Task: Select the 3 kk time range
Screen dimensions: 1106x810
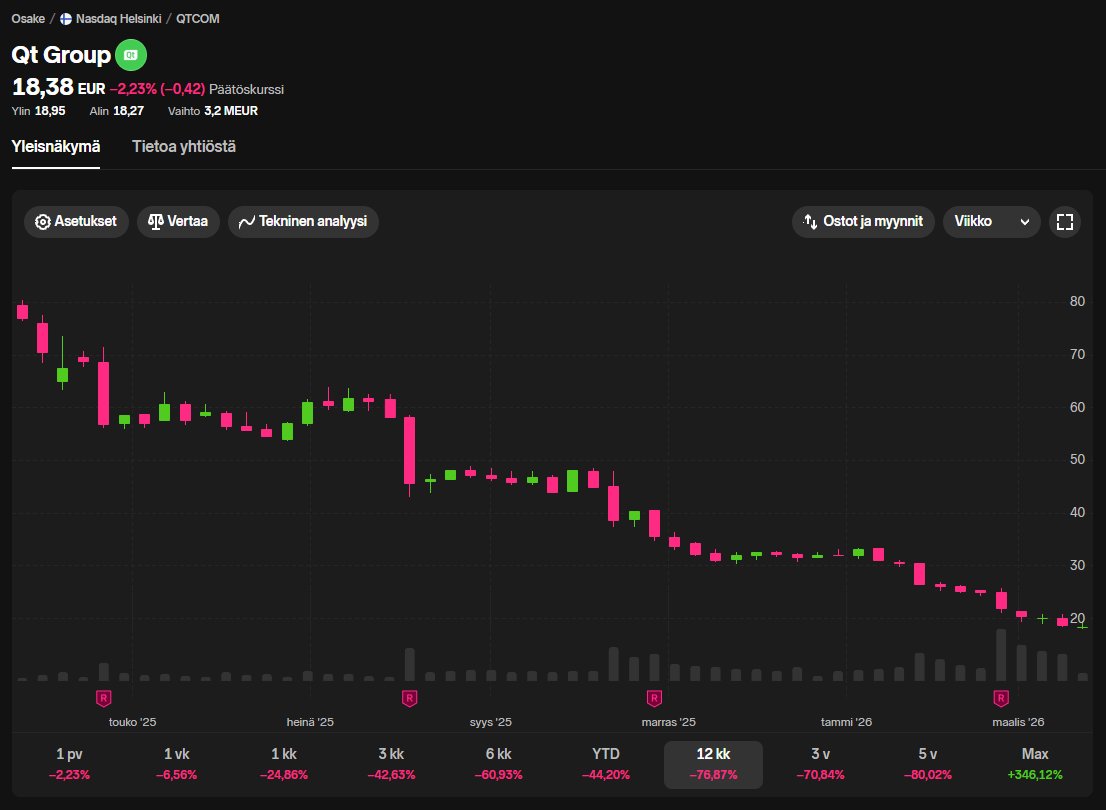Action: [391, 764]
